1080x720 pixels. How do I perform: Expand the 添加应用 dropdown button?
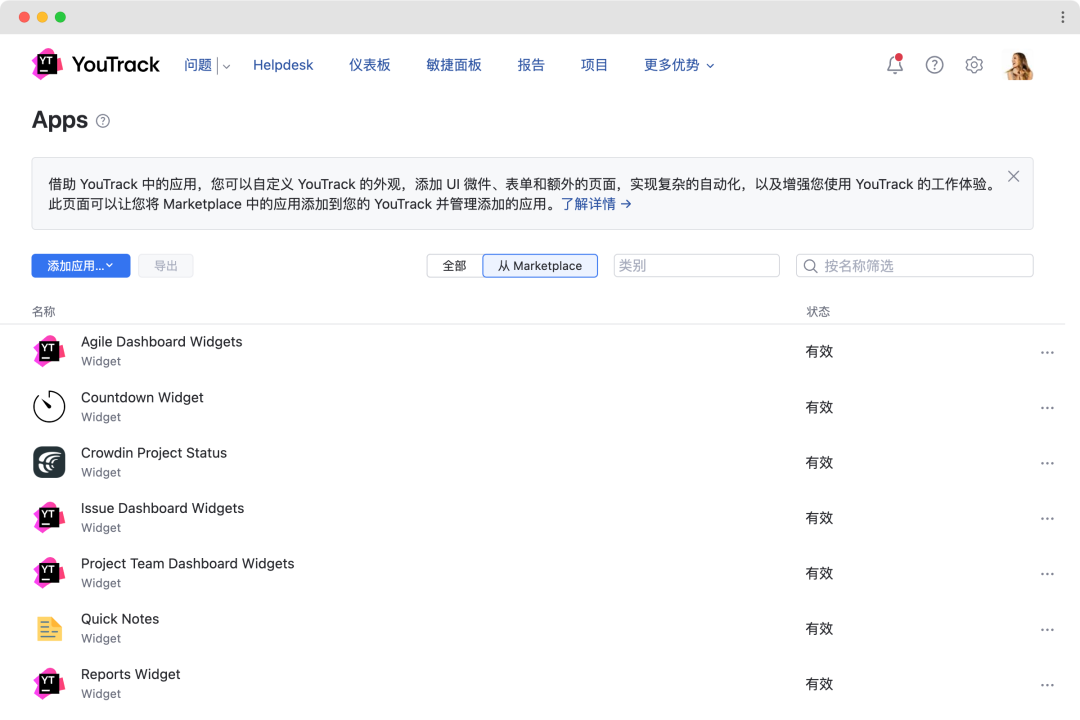81,266
